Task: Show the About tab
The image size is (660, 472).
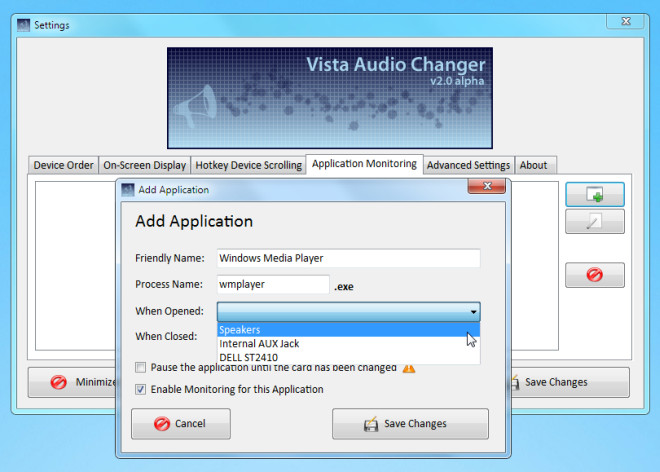Action: point(533,165)
